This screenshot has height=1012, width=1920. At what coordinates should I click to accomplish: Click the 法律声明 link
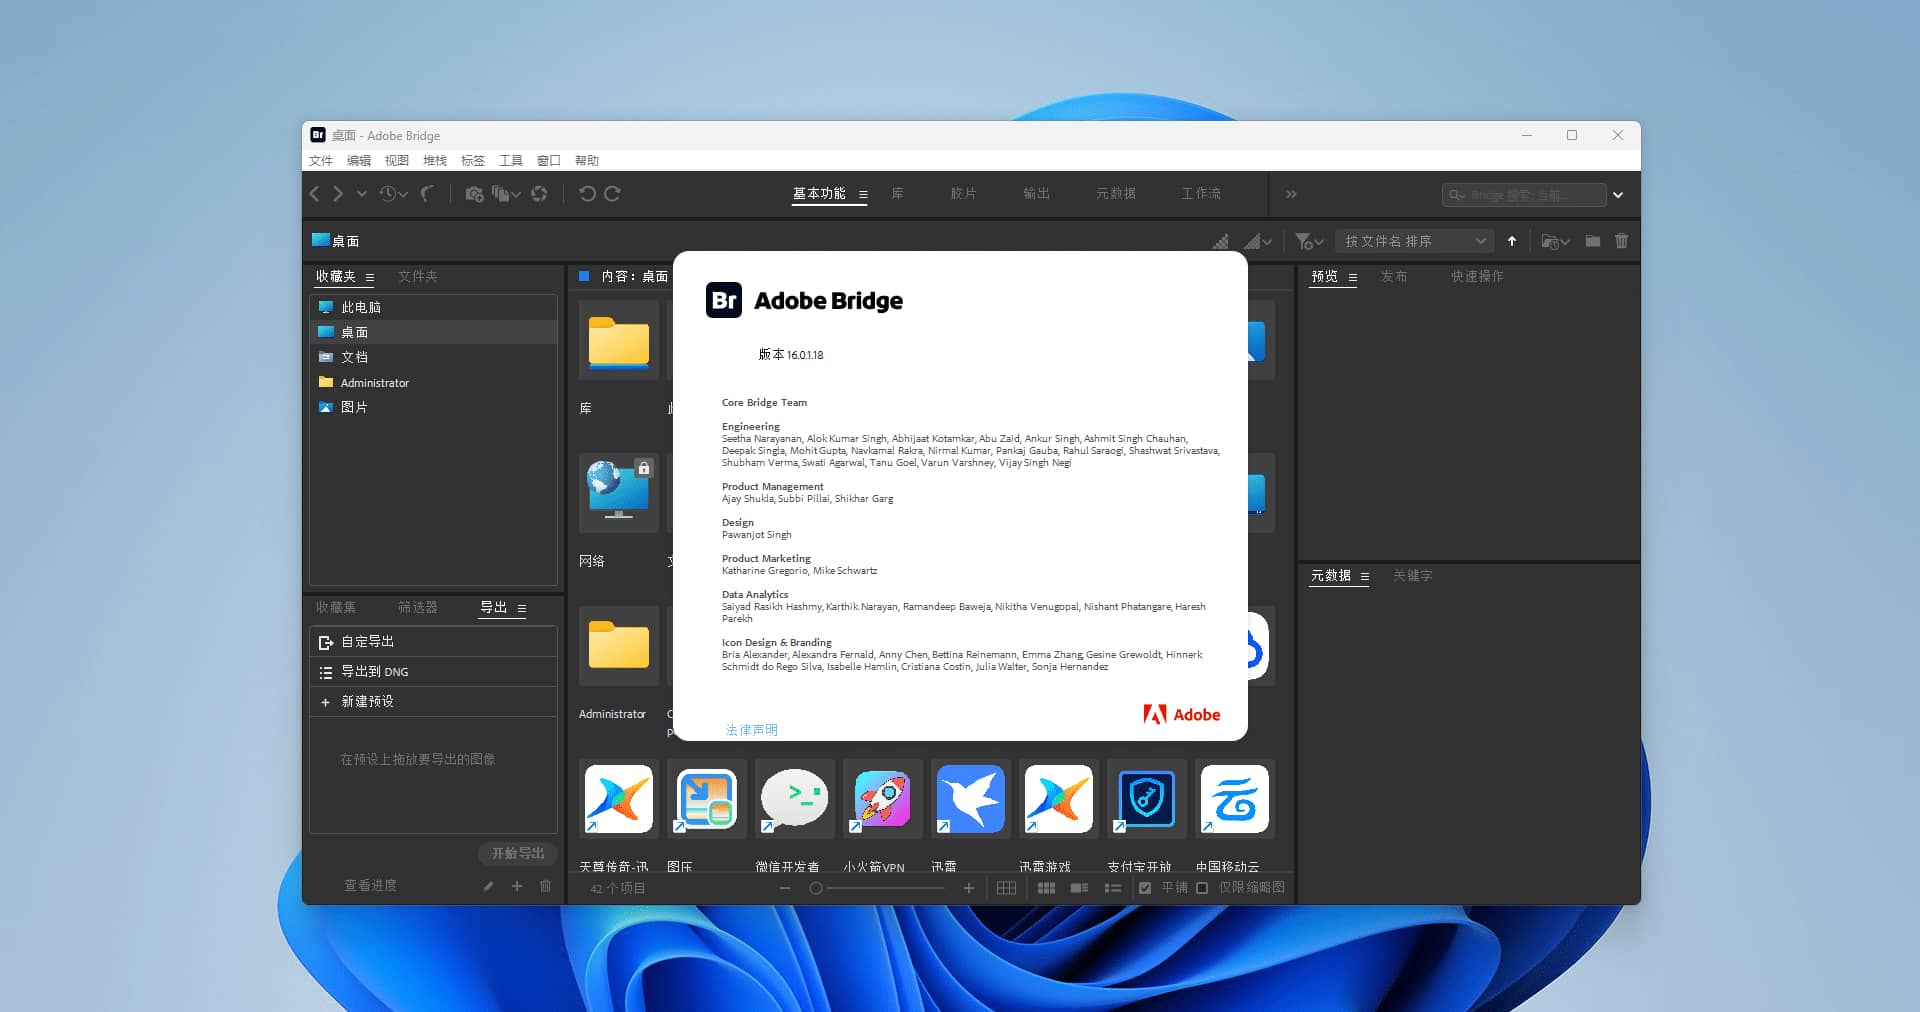pos(752,730)
